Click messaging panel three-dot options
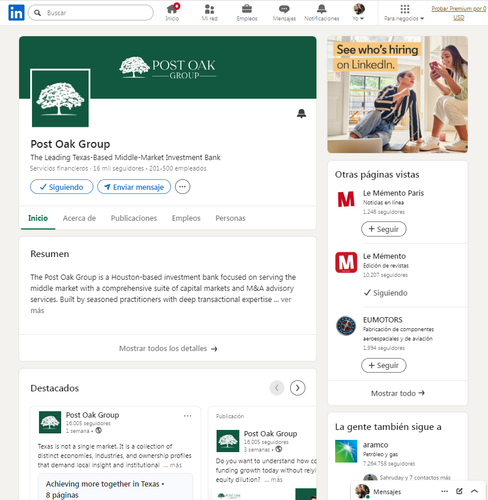 (x=444, y=491)
